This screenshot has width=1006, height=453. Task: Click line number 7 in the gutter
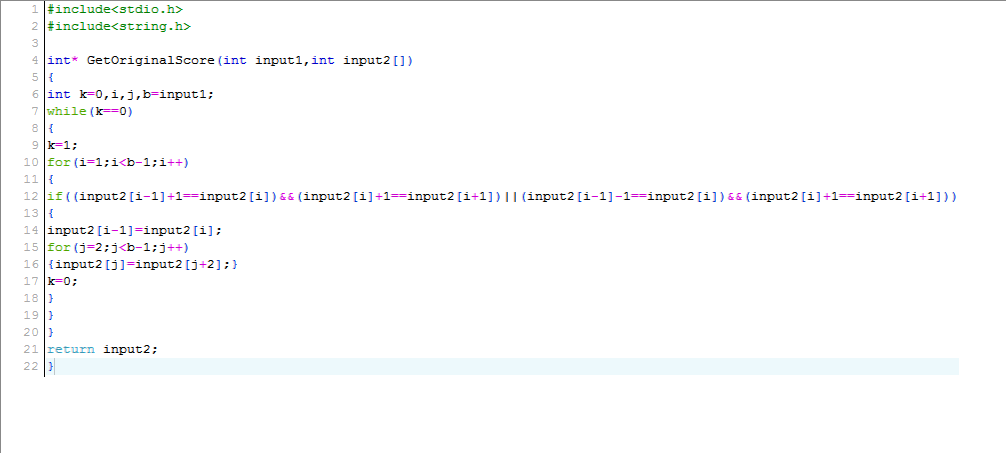[x=35, y=111]
